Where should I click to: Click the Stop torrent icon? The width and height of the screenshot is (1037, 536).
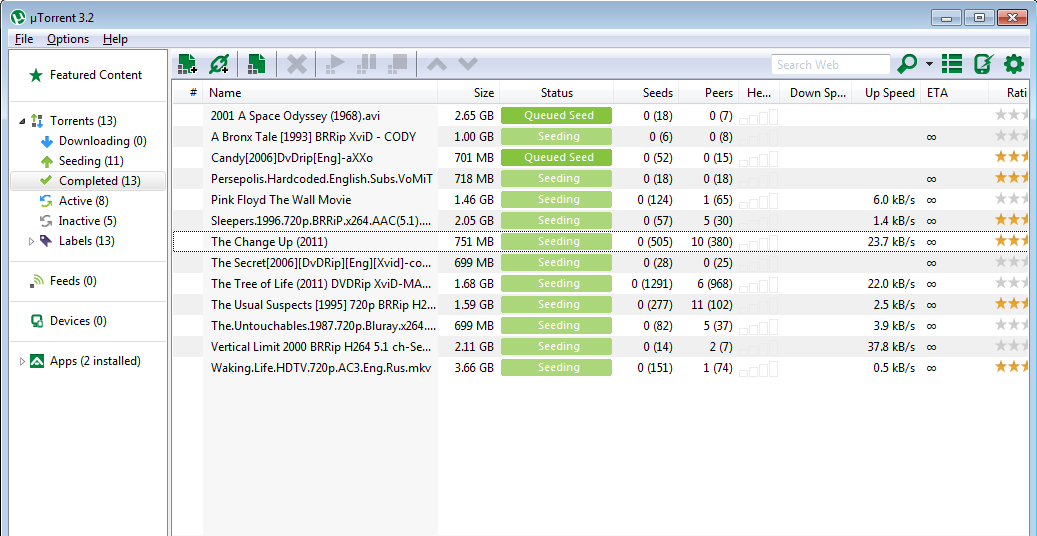click(x=397, y=64)
